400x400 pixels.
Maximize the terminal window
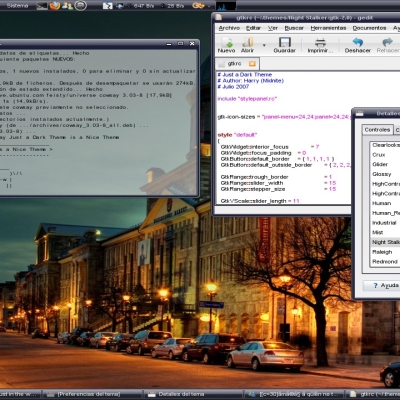pos(181,44)
